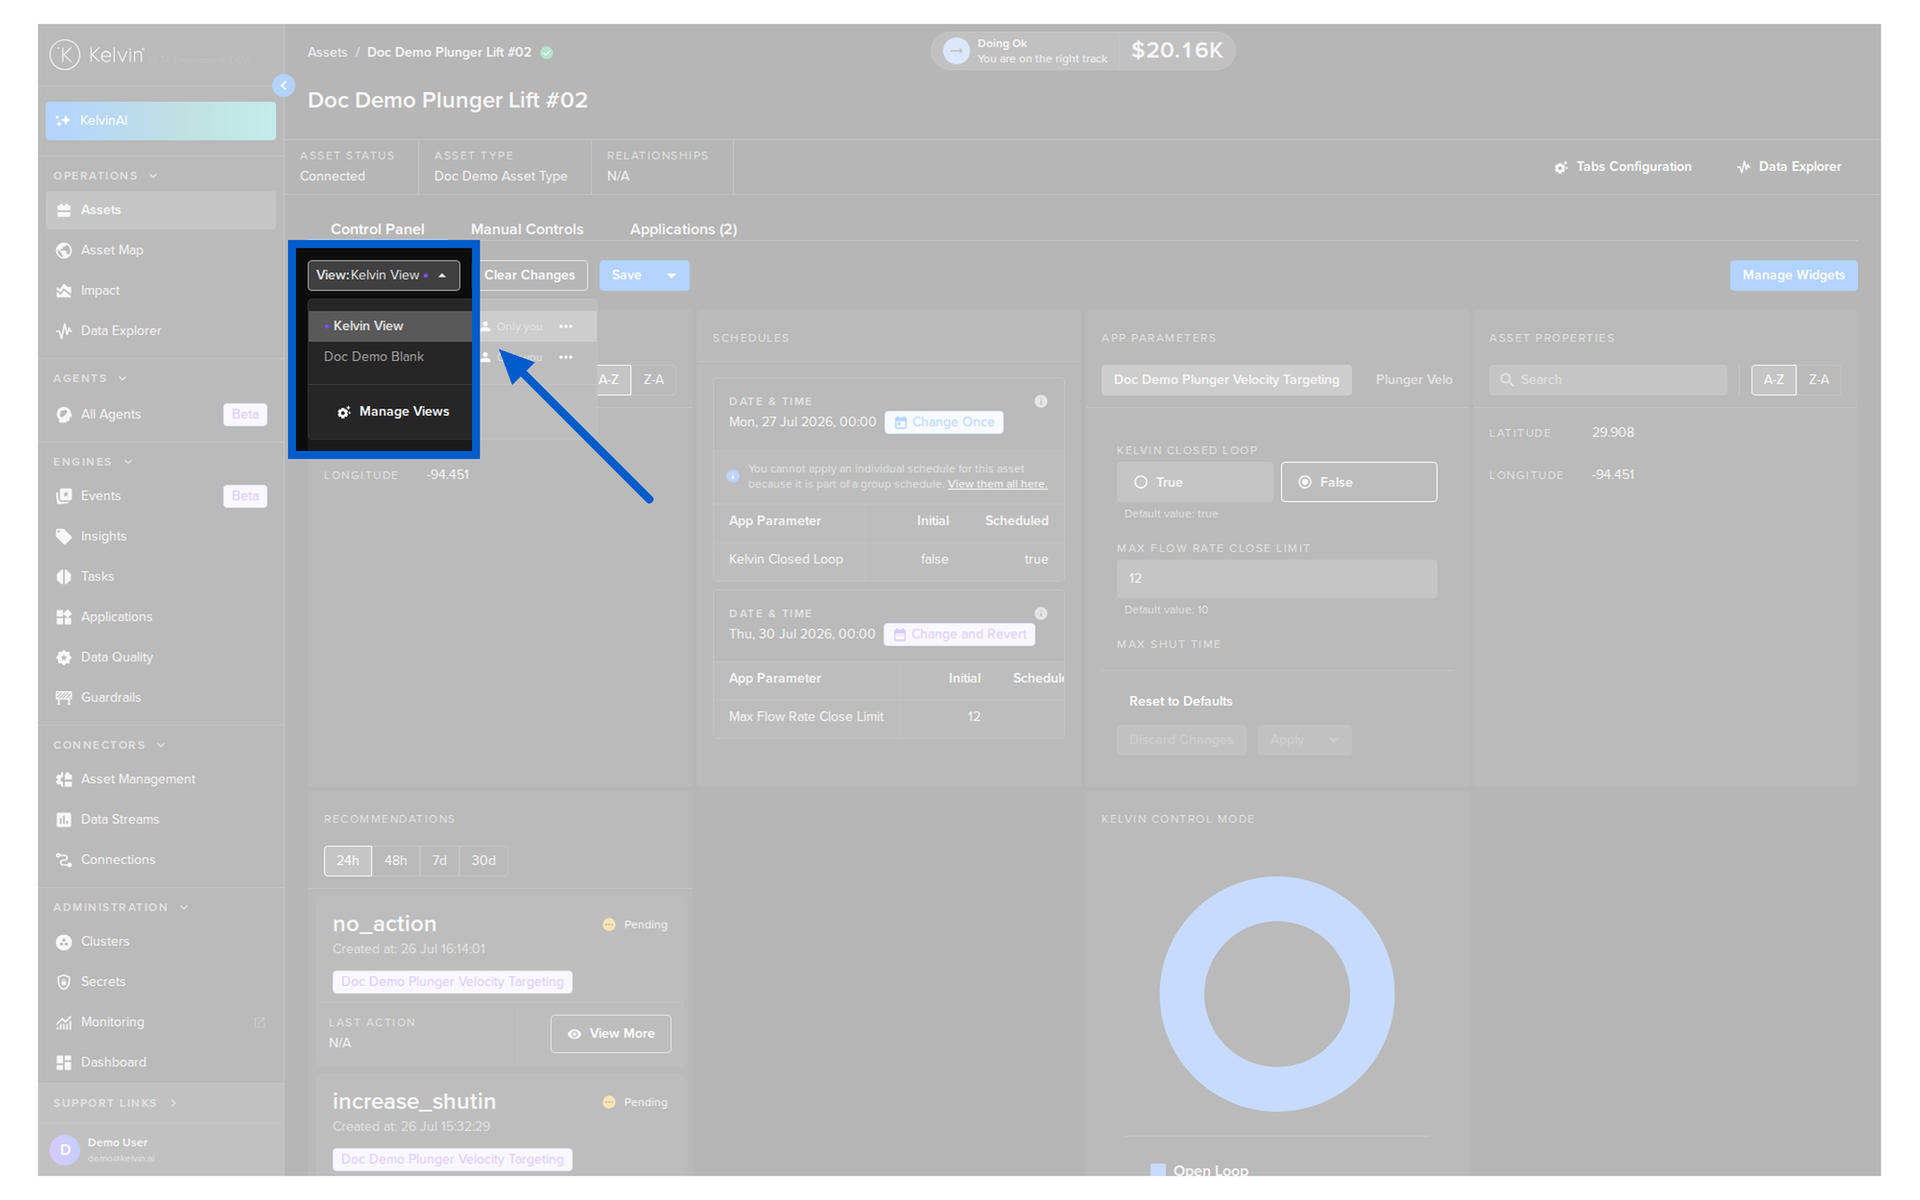Expand the Support Links section
The height and width of the screenshot is (1200, 1920).
tap(173, 1103)
